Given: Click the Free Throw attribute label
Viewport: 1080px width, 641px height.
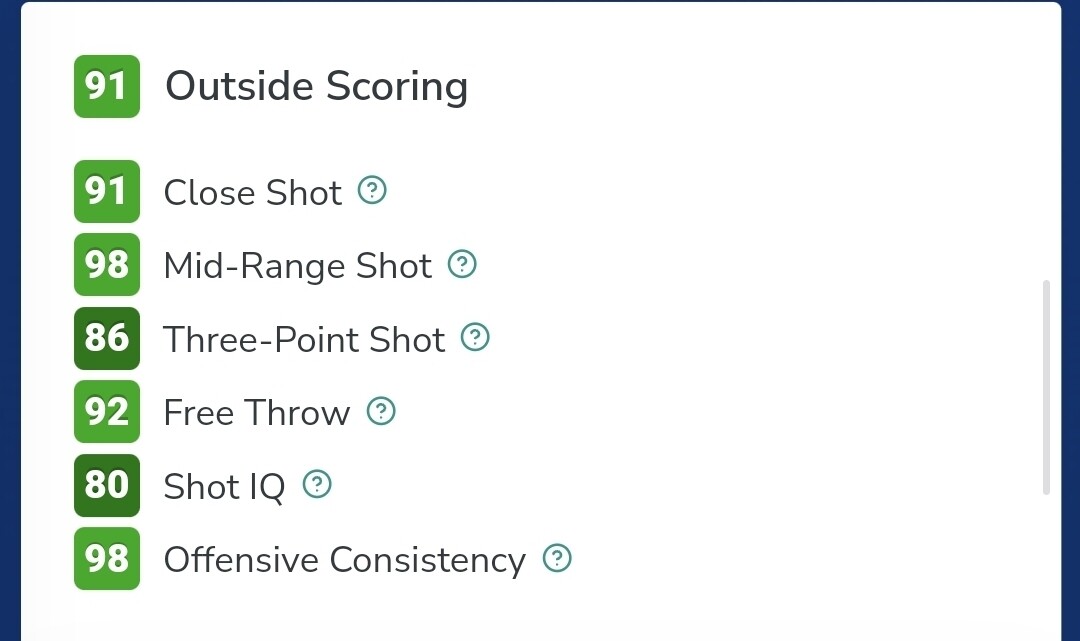Looking at the screenshot, I should pyautogui.click(x=256, y=413).
